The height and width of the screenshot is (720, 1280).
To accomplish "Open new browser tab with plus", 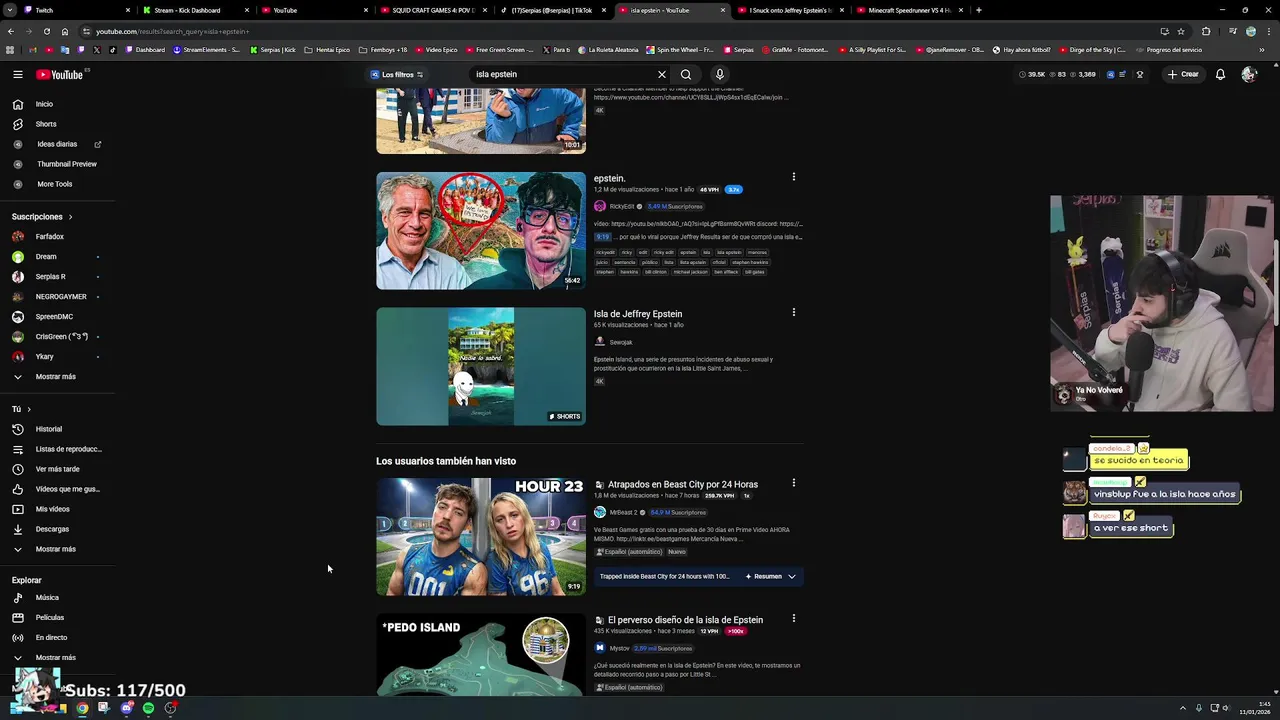I will [x=978, y=10].
